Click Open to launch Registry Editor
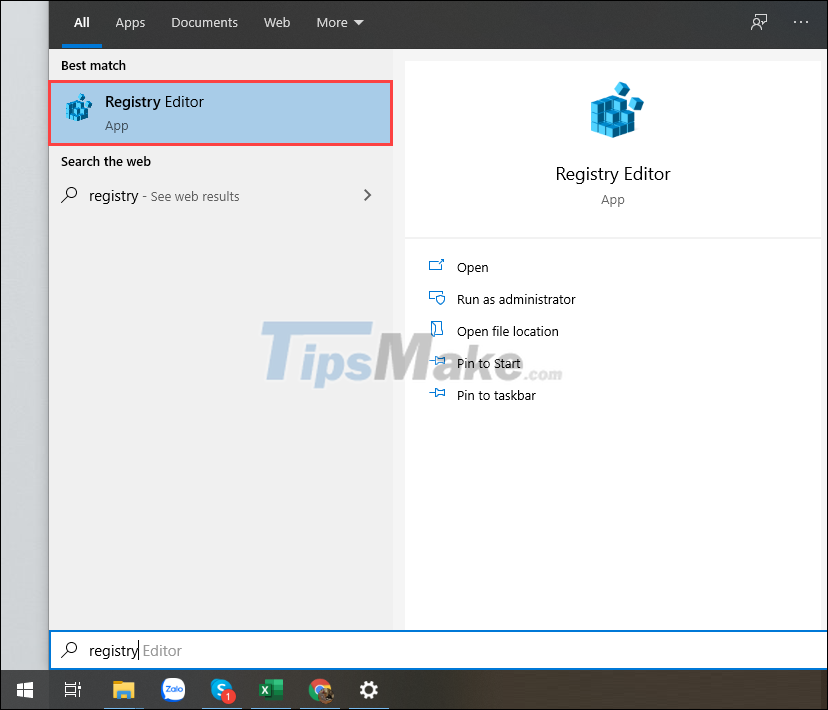 tap(472, 267)
